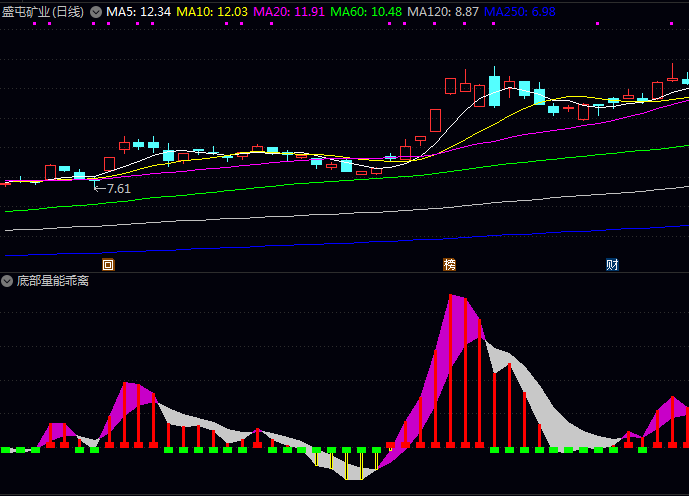Open the main chart indicator dropdown arrow
Screen dimensions: 689x496
96,12
